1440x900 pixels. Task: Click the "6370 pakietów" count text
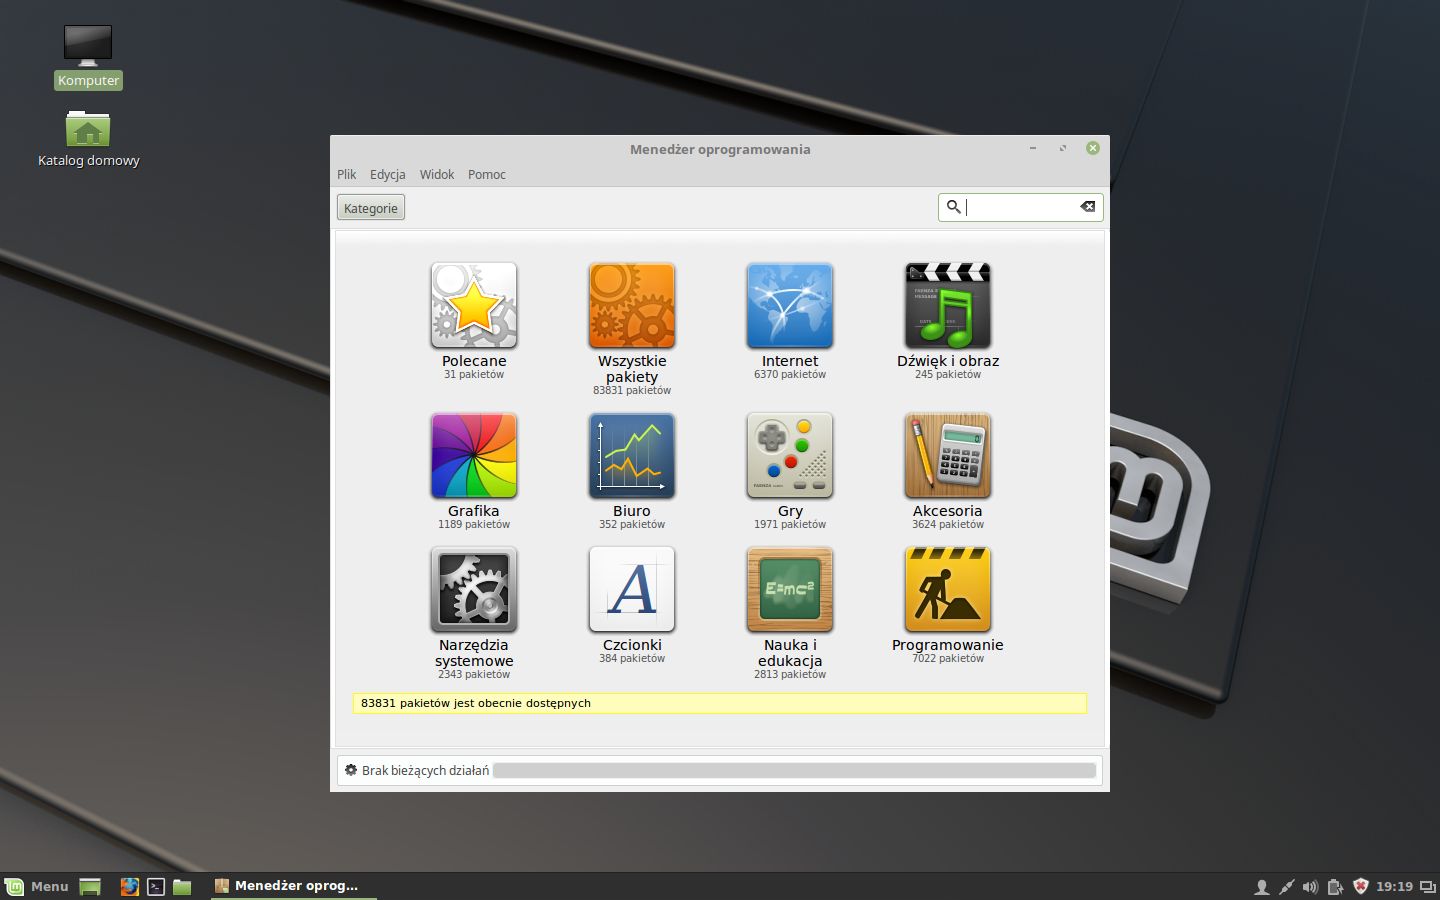pyautogui.click(x=790, y=375)
